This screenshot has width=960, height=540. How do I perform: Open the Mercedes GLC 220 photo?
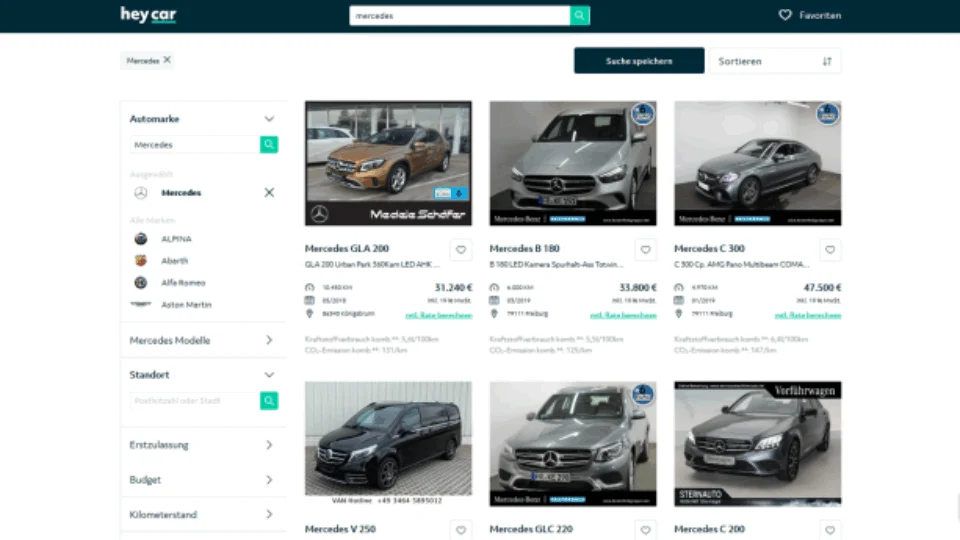(x=573, y=444)
